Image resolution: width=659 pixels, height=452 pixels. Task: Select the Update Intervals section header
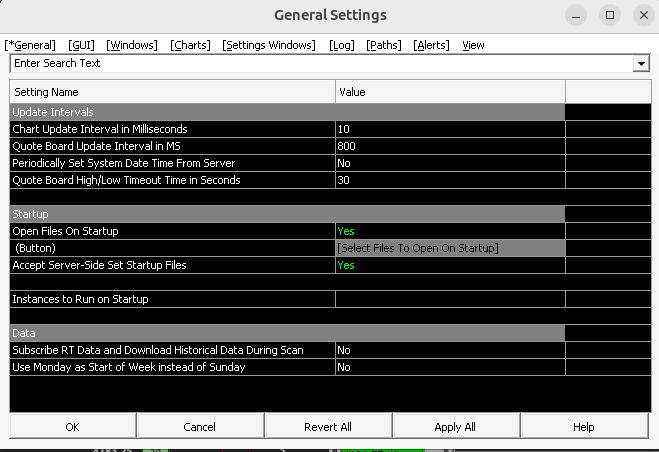point(287,112)
